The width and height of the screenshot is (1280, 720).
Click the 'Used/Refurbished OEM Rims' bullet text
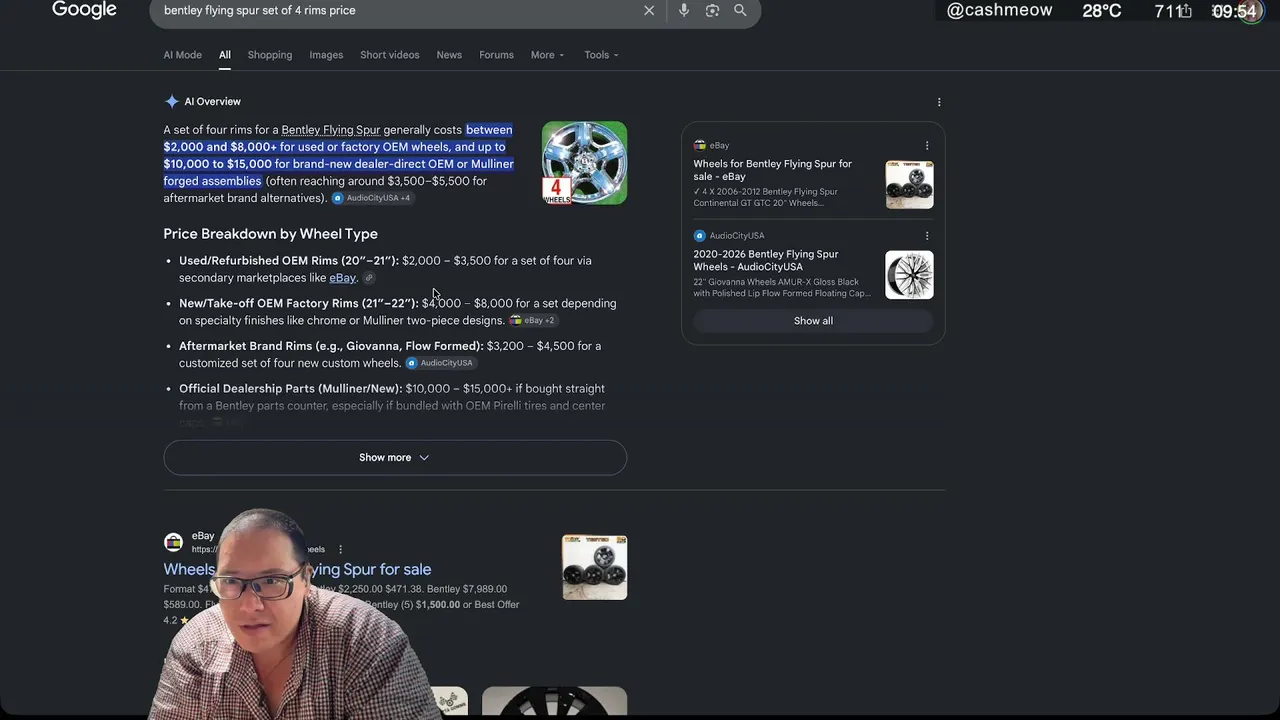289,261
